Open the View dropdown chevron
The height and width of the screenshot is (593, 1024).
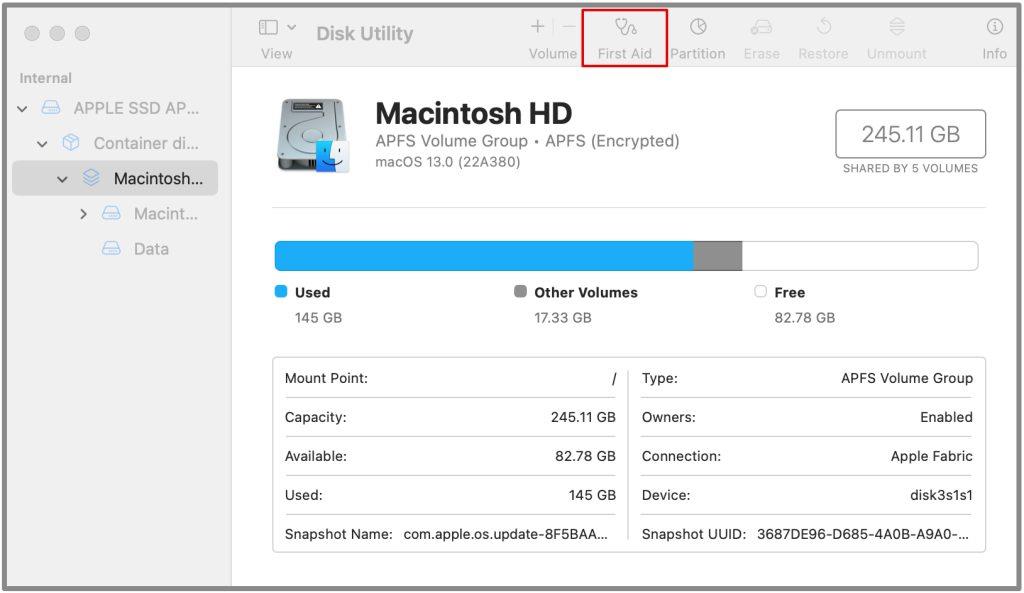291,27
